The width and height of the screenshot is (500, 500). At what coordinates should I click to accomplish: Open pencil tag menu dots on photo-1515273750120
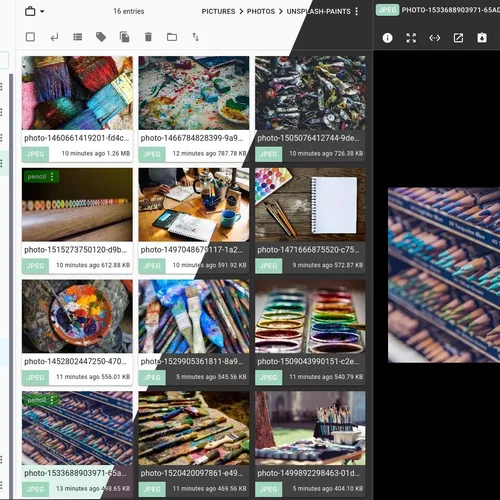(52, 177)
